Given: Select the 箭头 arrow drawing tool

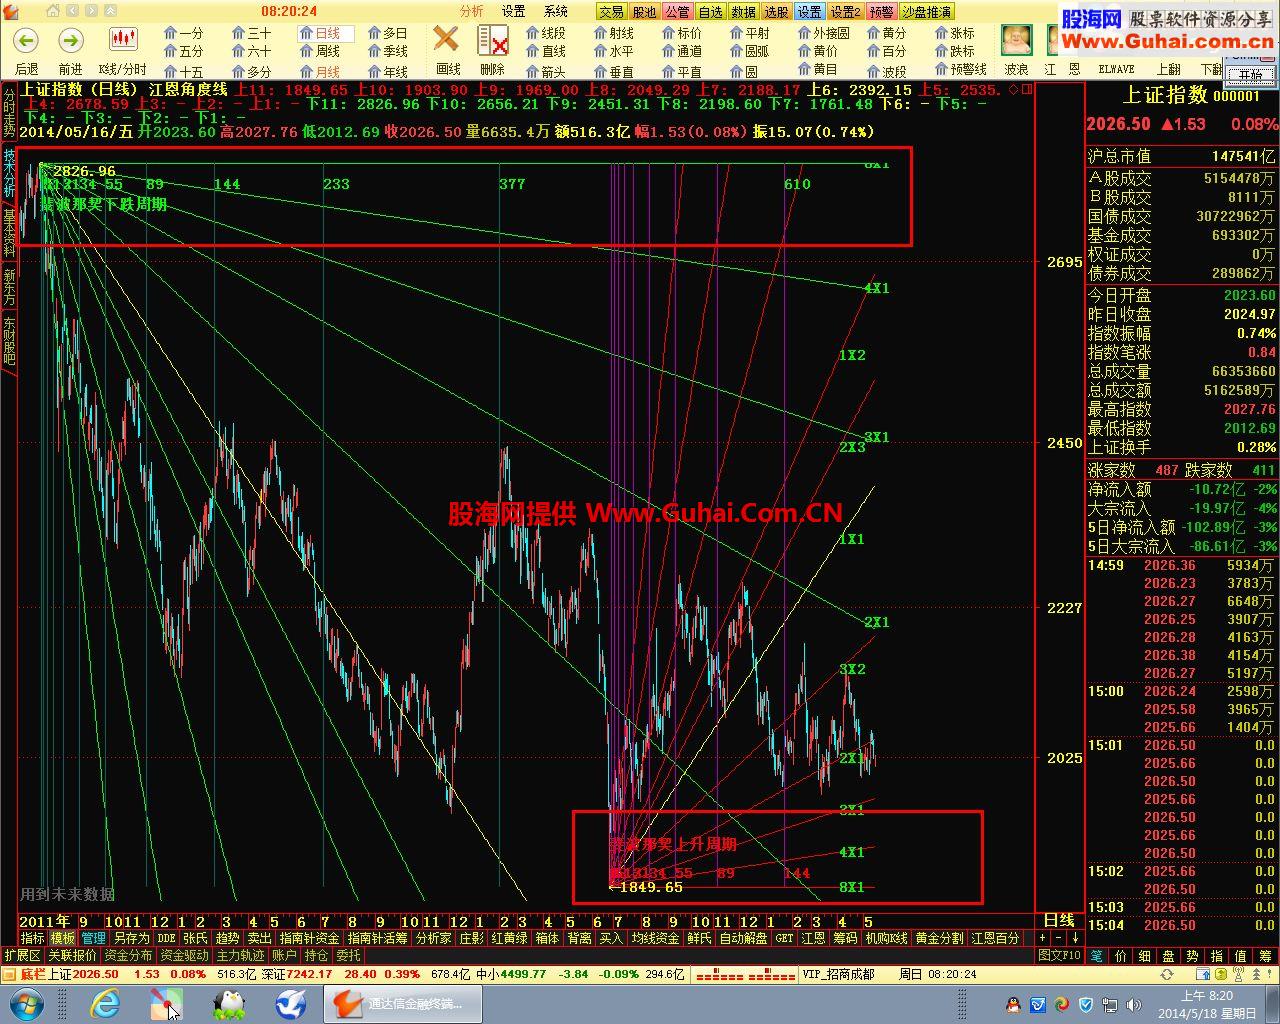Looking at the screenshot, I should [546, 71].
